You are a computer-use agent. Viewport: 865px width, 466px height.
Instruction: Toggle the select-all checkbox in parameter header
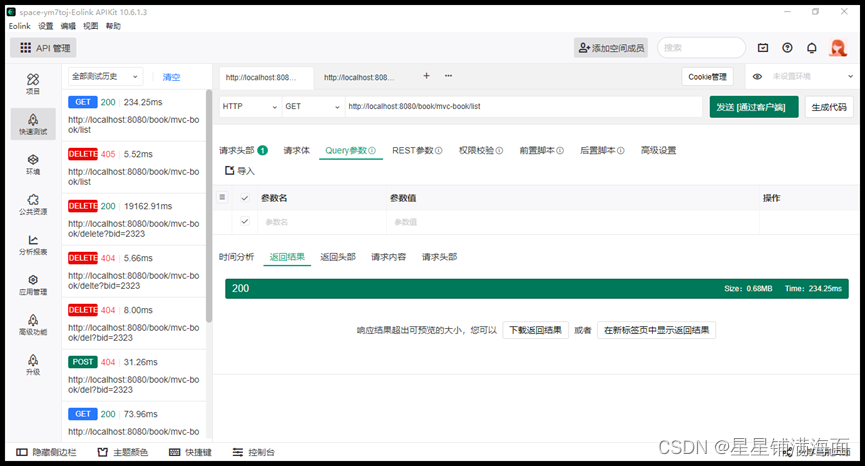[245, 198]
